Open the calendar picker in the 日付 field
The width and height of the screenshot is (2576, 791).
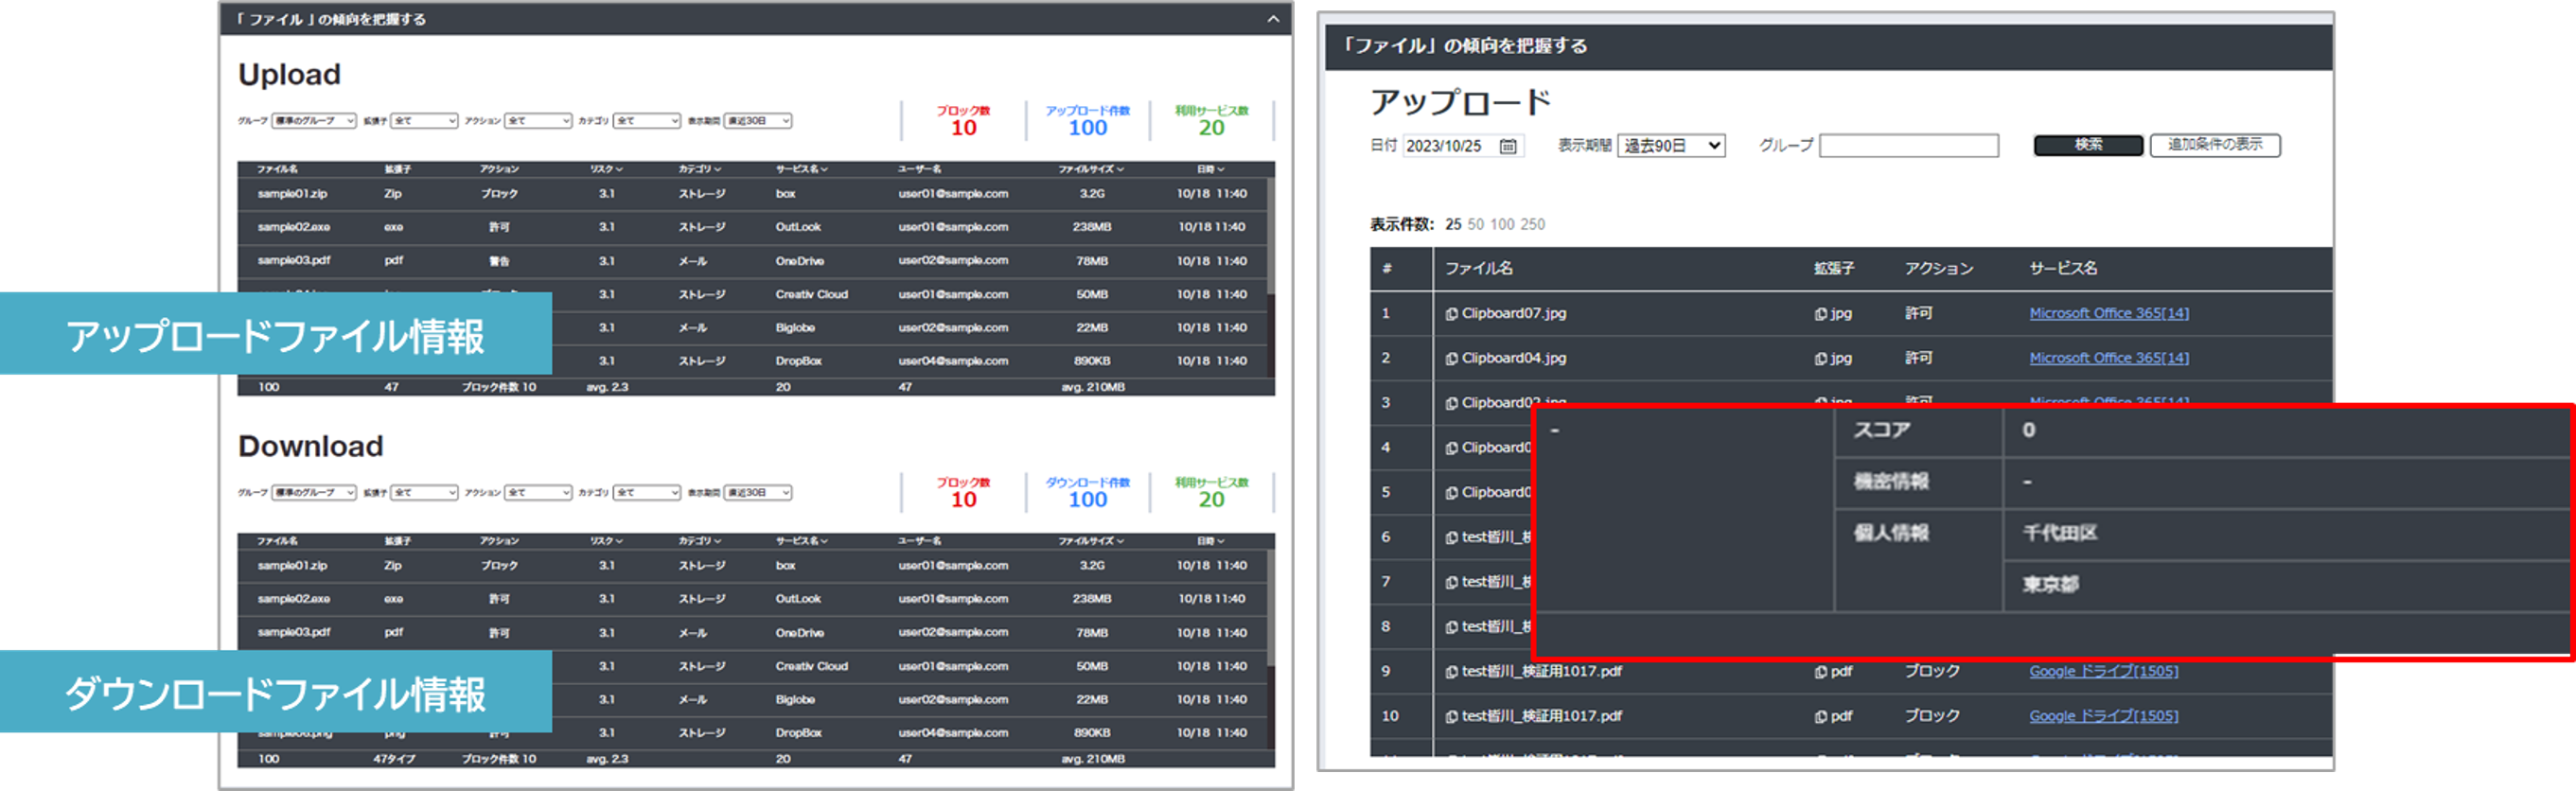(x=1508, y=146)
